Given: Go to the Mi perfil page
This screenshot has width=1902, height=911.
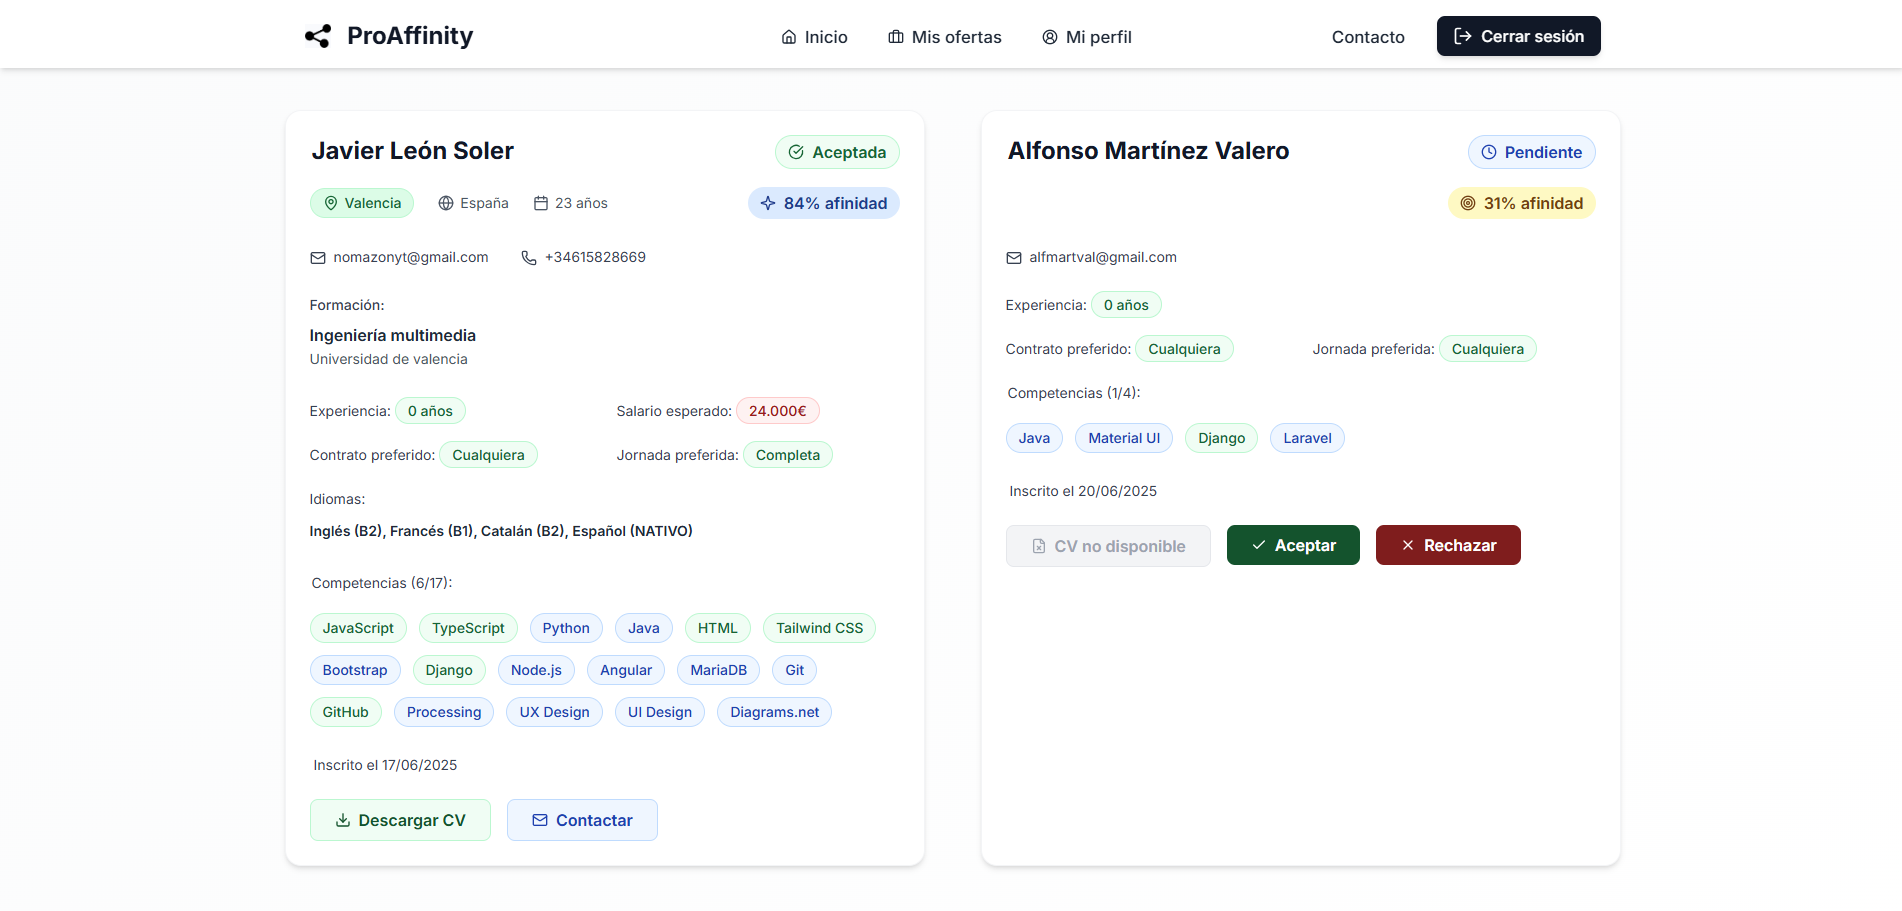Looking at the screenshot, I should click(x=1087, y=37).
